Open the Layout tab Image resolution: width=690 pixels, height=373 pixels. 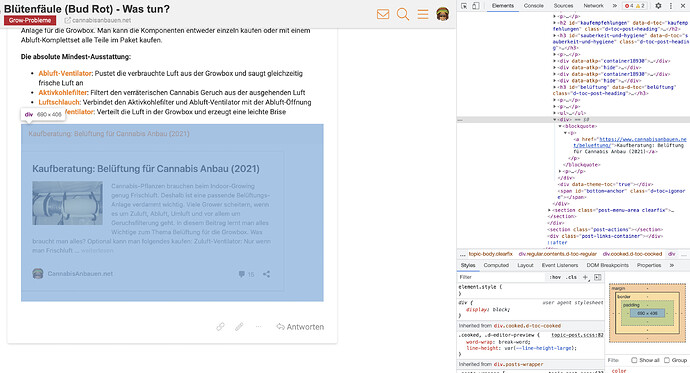pyautogui.click(x=525, y=265)
